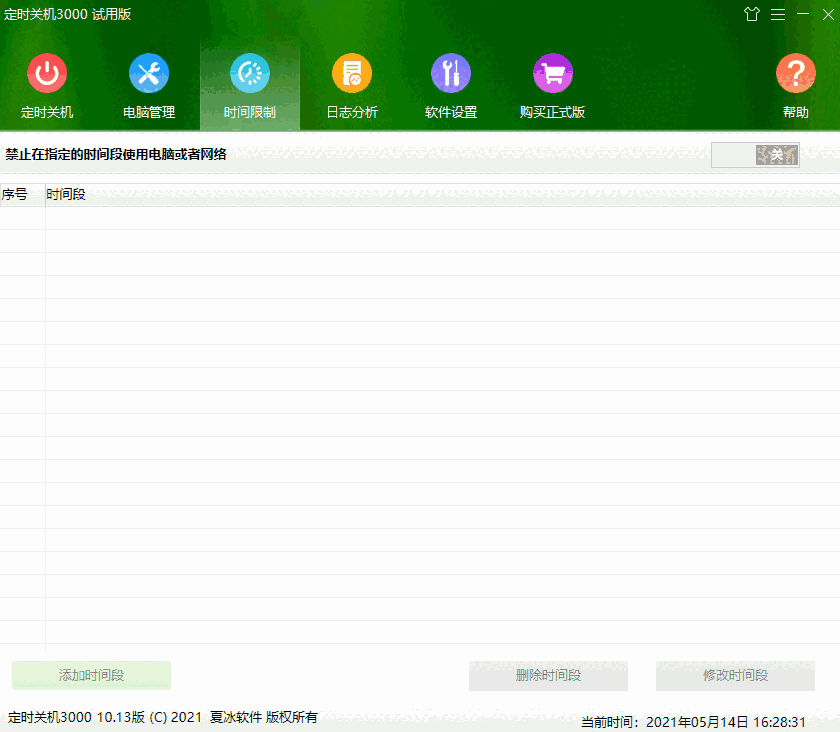The image size is (840, 732).
Task: Minimize the 定时关机3000 window
Action: coord(803,13)
